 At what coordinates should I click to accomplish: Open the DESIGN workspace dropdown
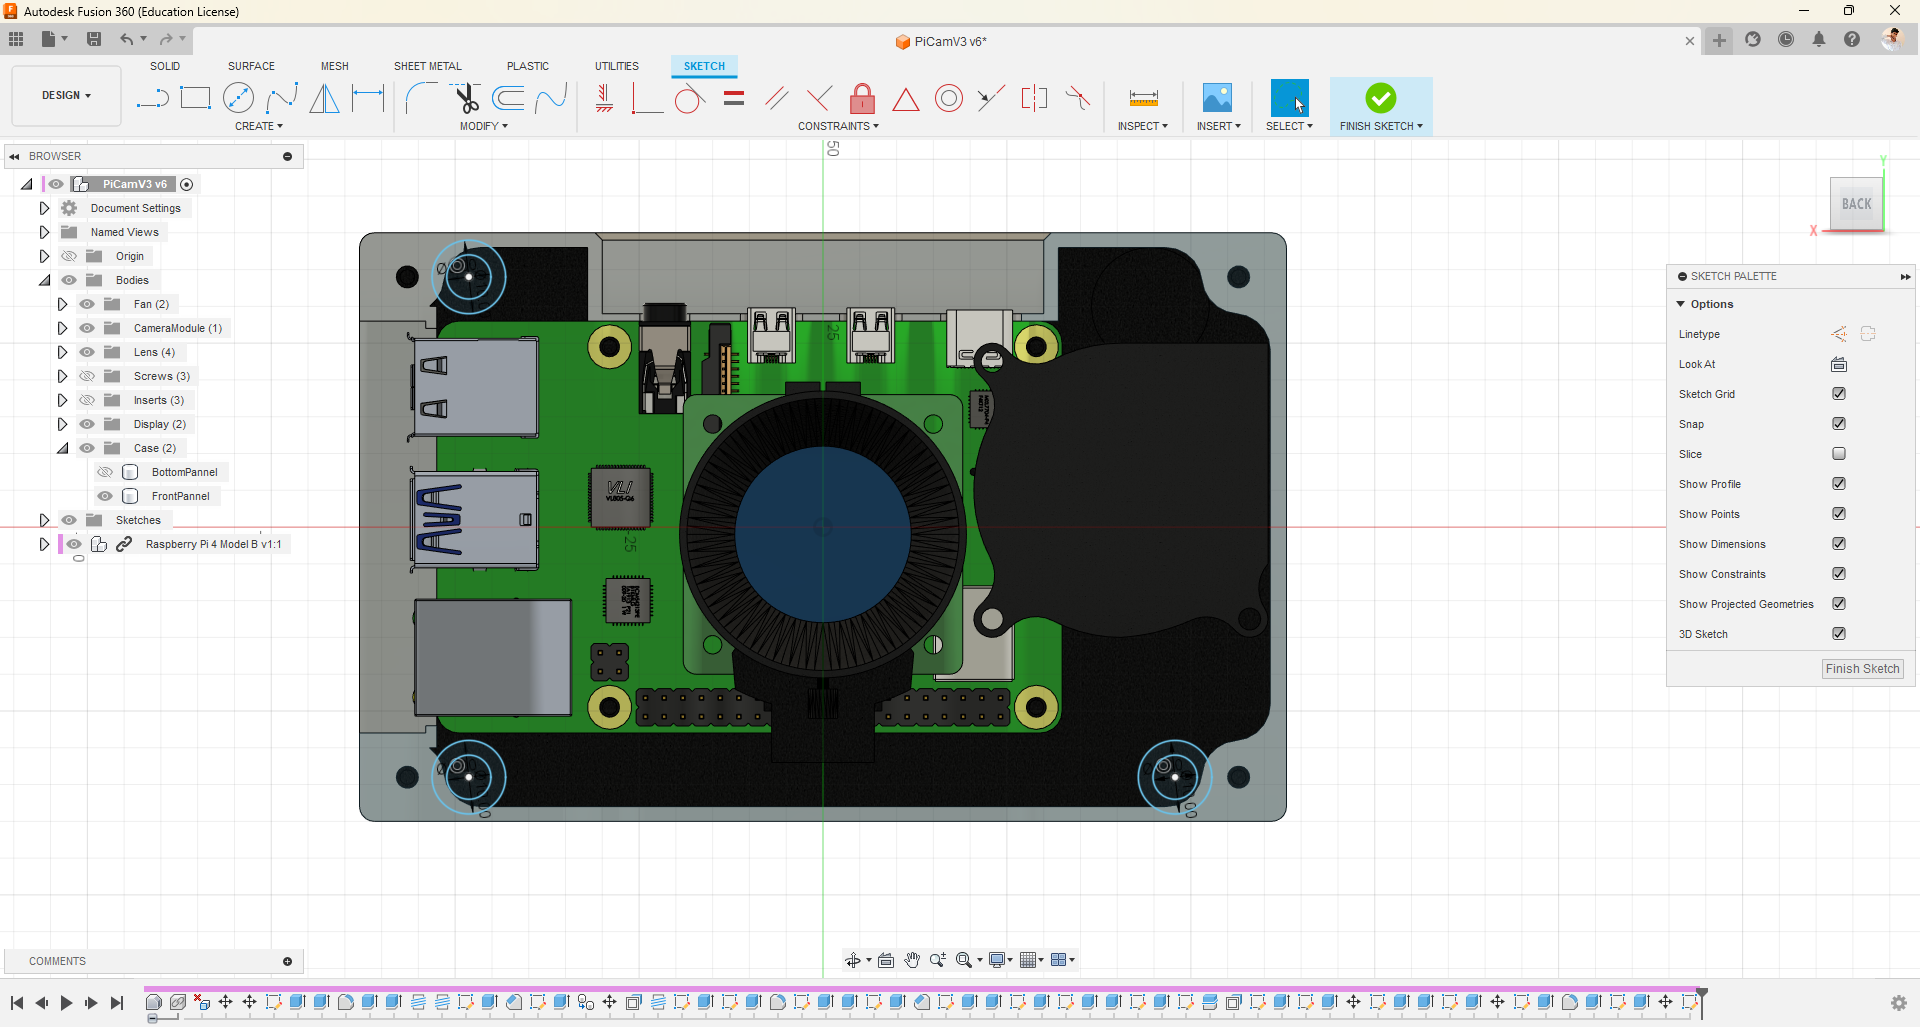tap(66, 96)
